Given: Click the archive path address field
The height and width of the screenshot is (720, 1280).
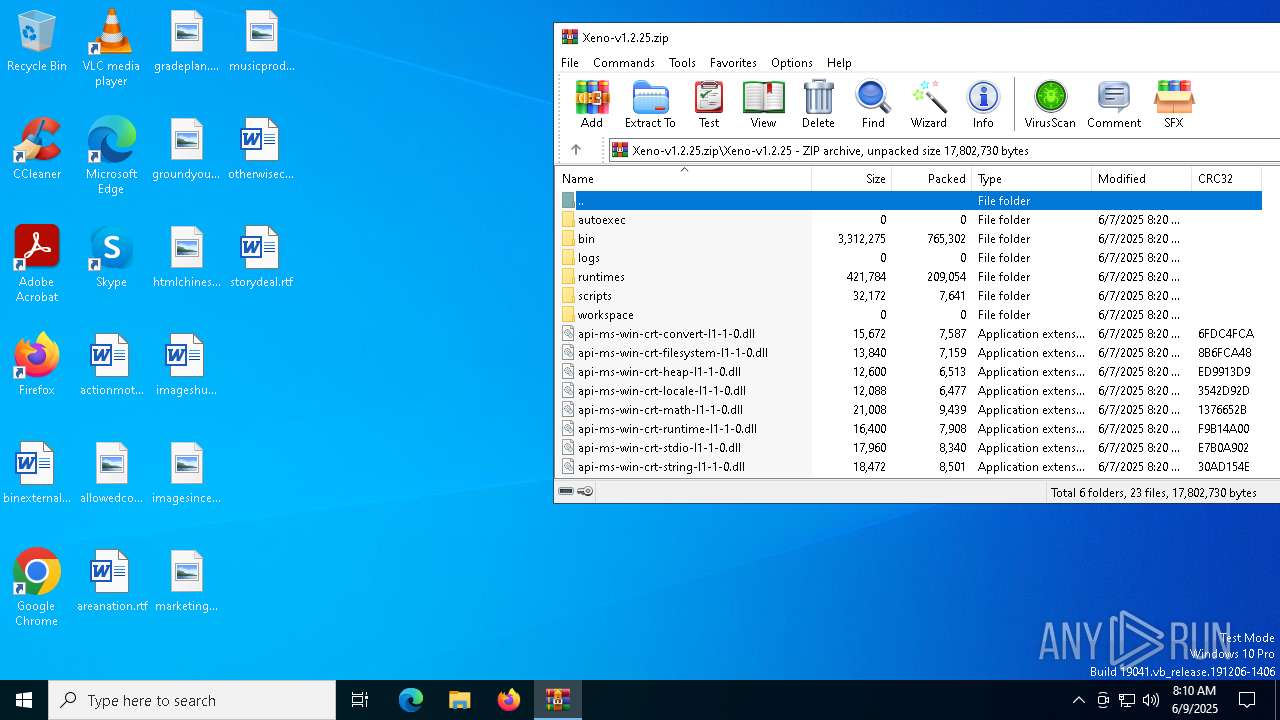Looking at the screenshot, I should (x=944, y=150).
